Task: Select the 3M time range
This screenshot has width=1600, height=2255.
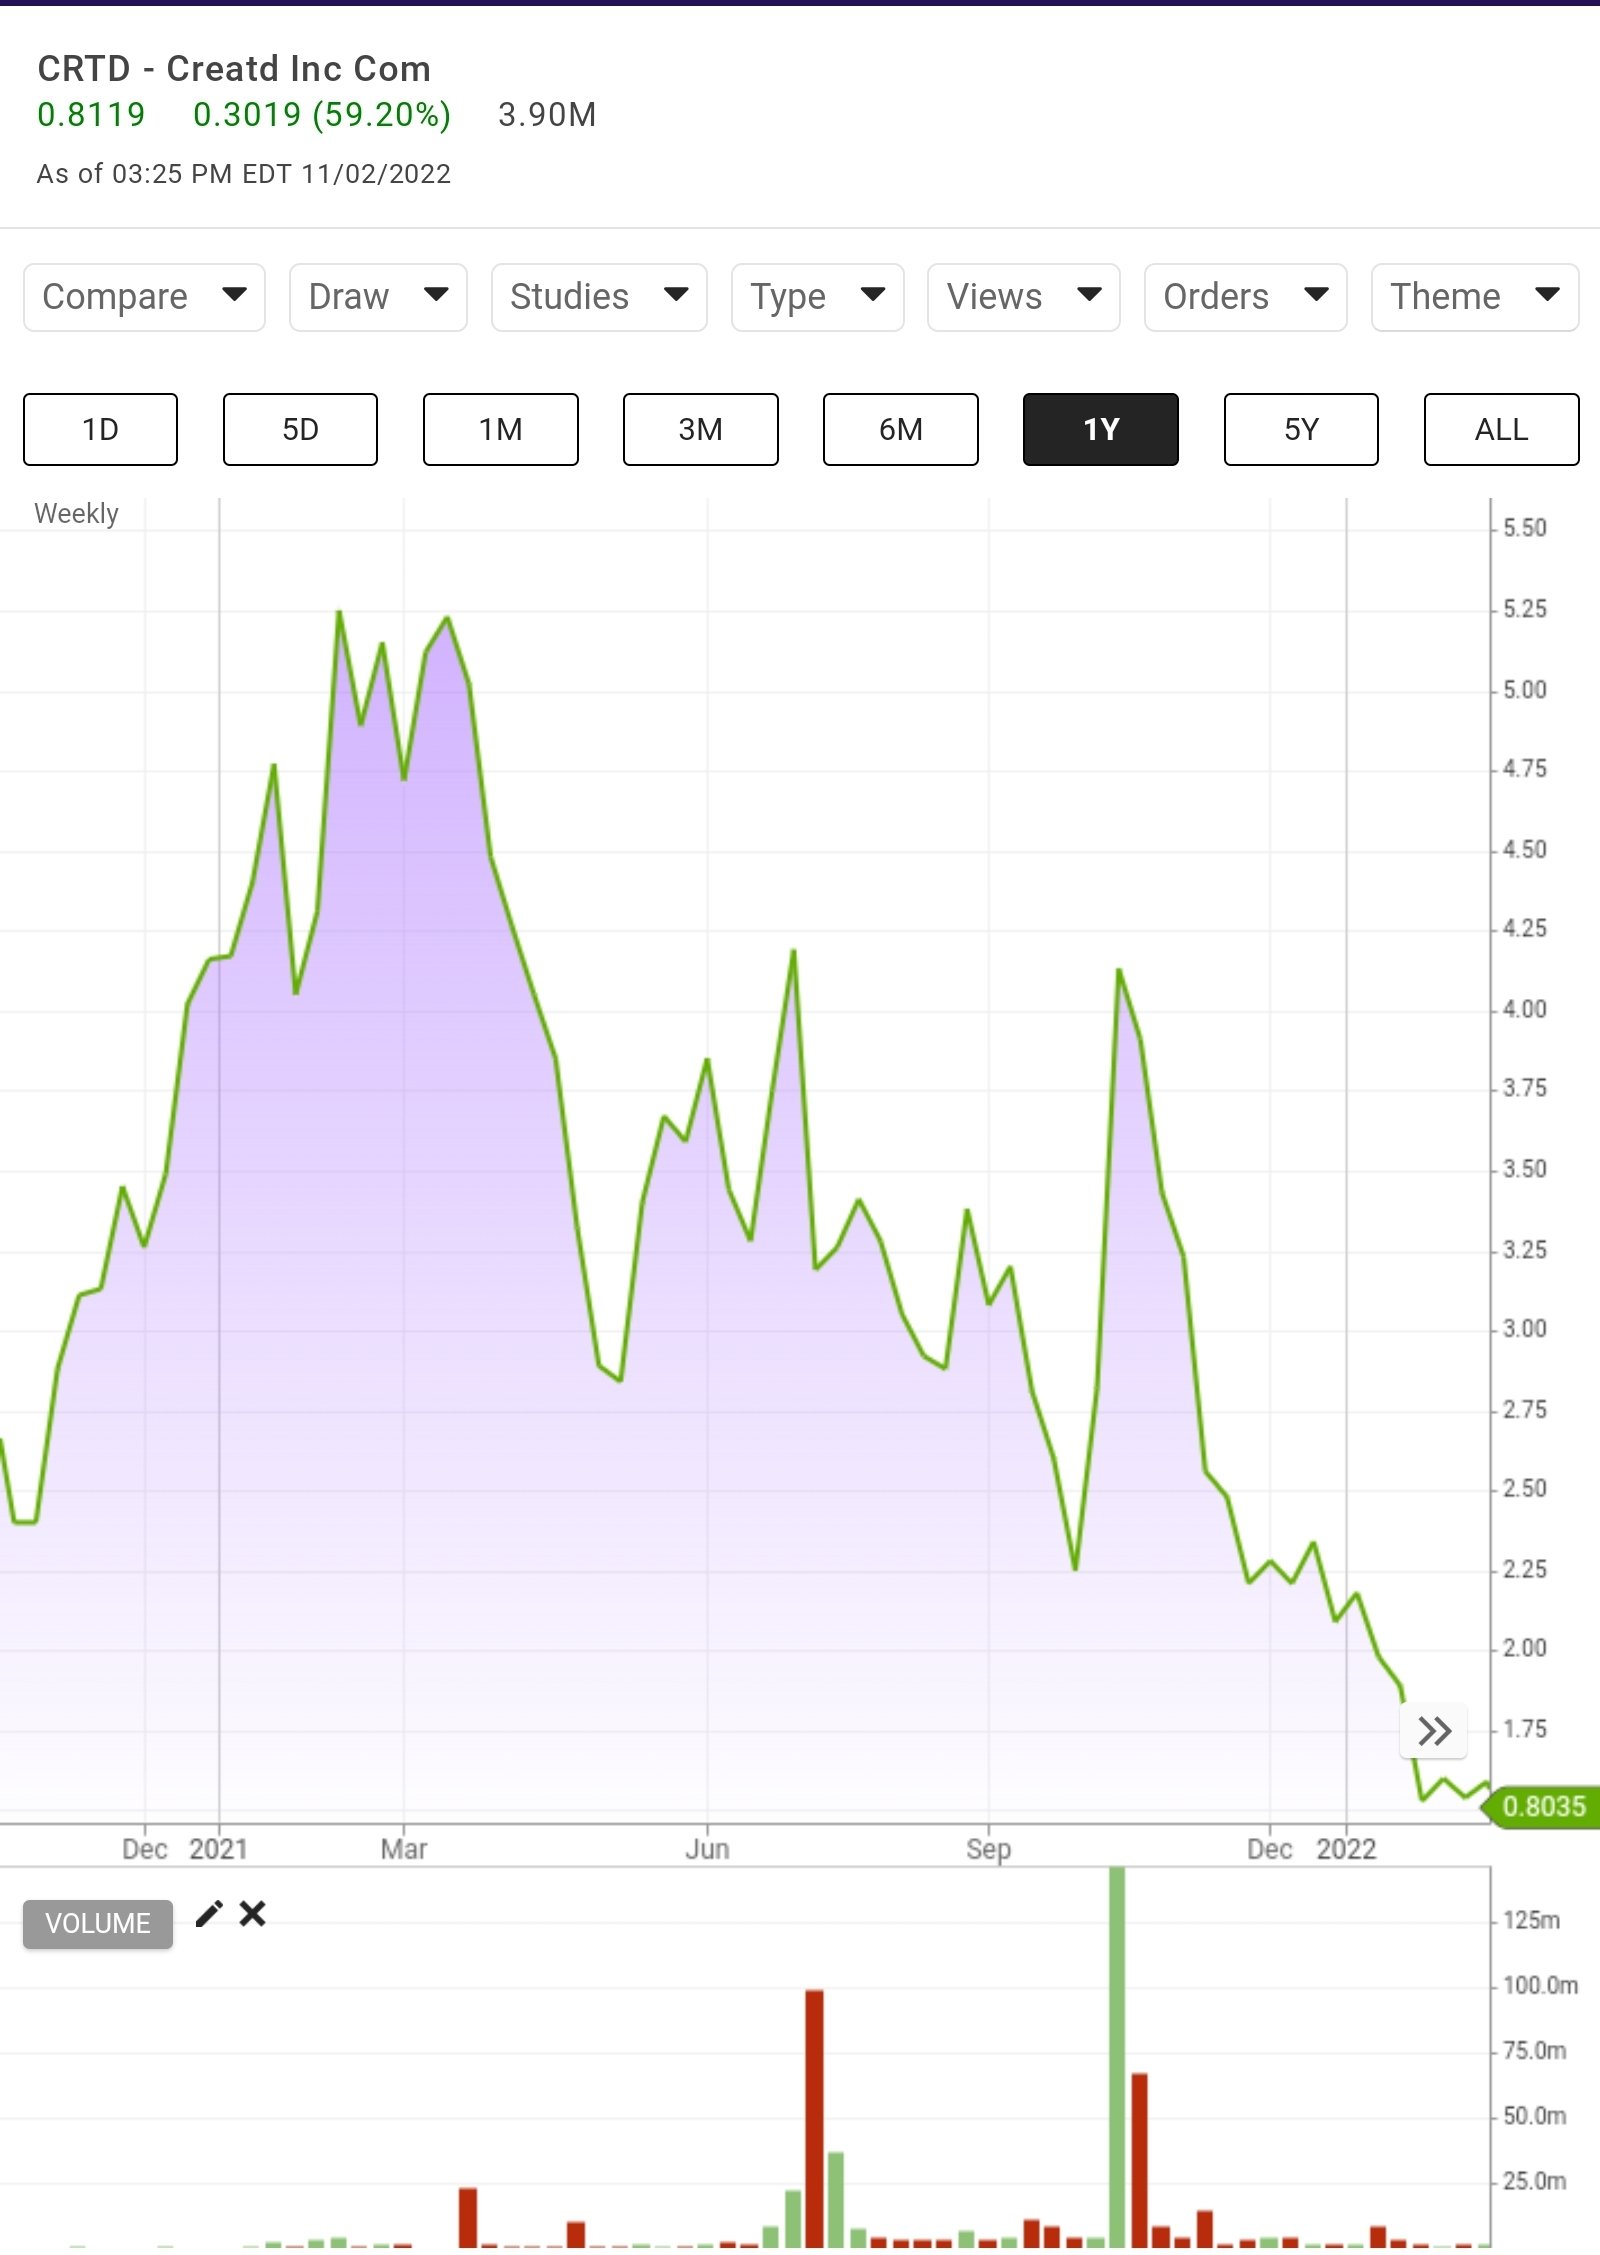Action: [x=700, y=429]
